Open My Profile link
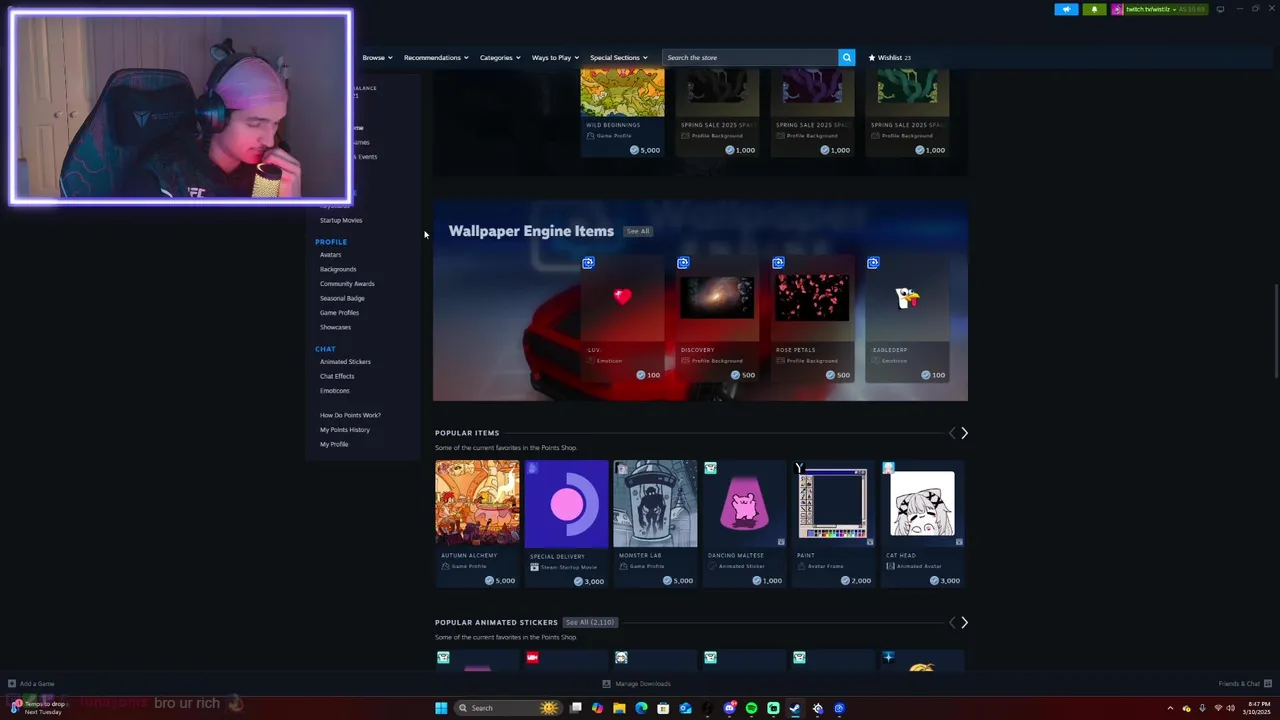Screen dimensions: 1280x720 (334, 444)
